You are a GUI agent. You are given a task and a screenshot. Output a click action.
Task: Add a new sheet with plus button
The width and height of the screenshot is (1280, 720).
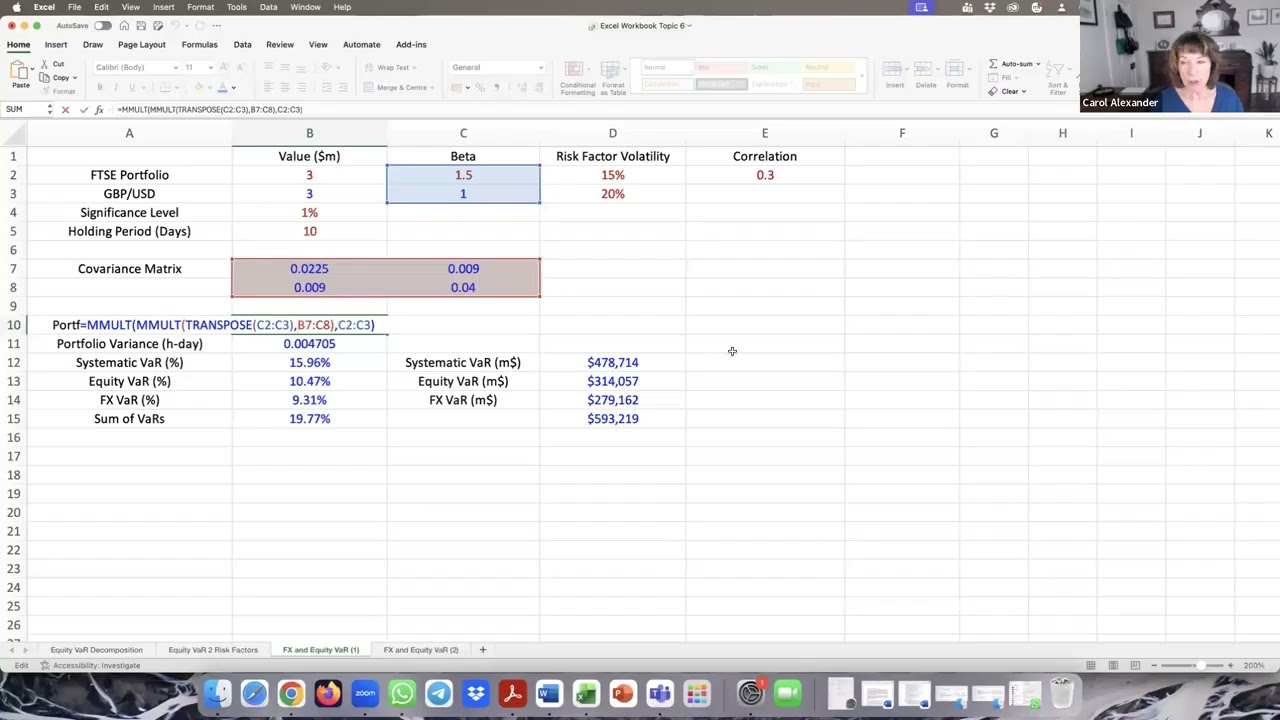[x=482, y=650]
